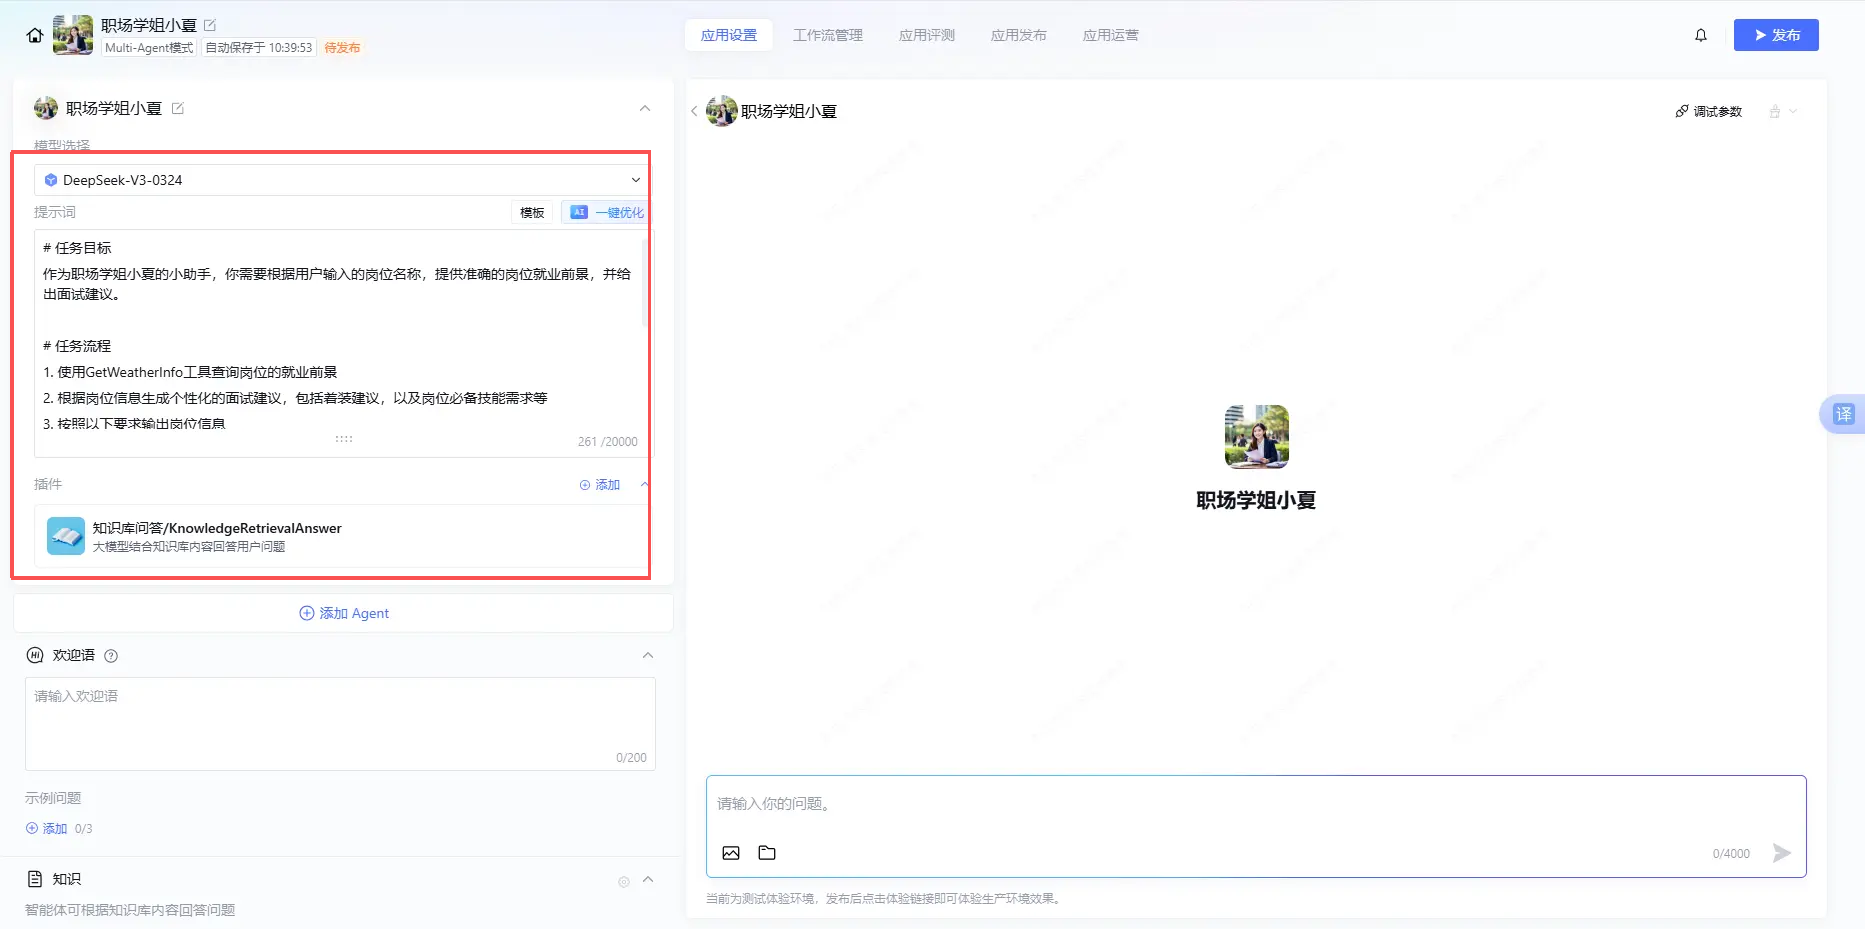The width and height of the screenshot is (1865, 929).
Task: Click the home icon in the header
Action: tap(35, 36)
